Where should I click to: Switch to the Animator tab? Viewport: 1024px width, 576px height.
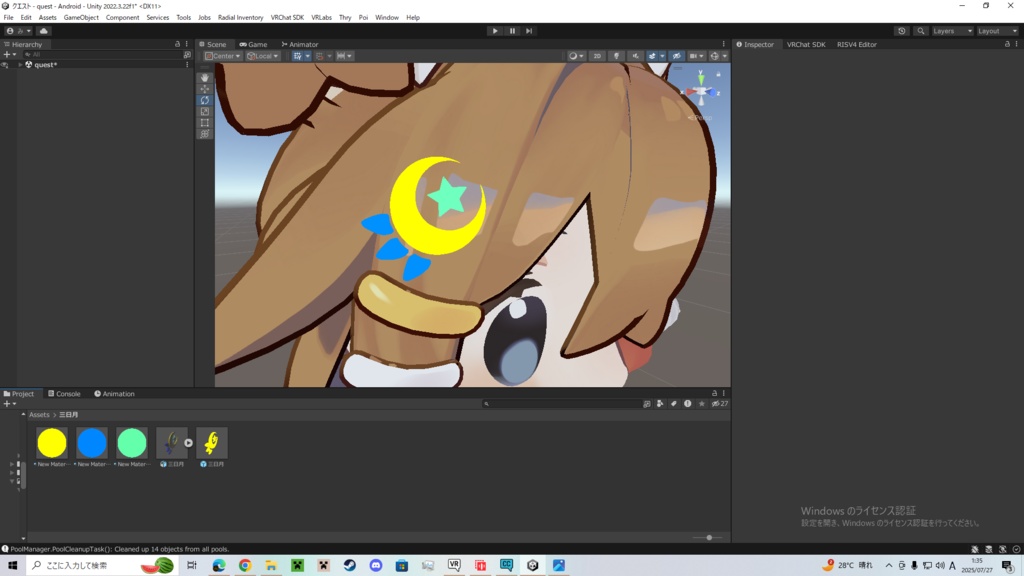pyautogui.click(x=300, y=44)
